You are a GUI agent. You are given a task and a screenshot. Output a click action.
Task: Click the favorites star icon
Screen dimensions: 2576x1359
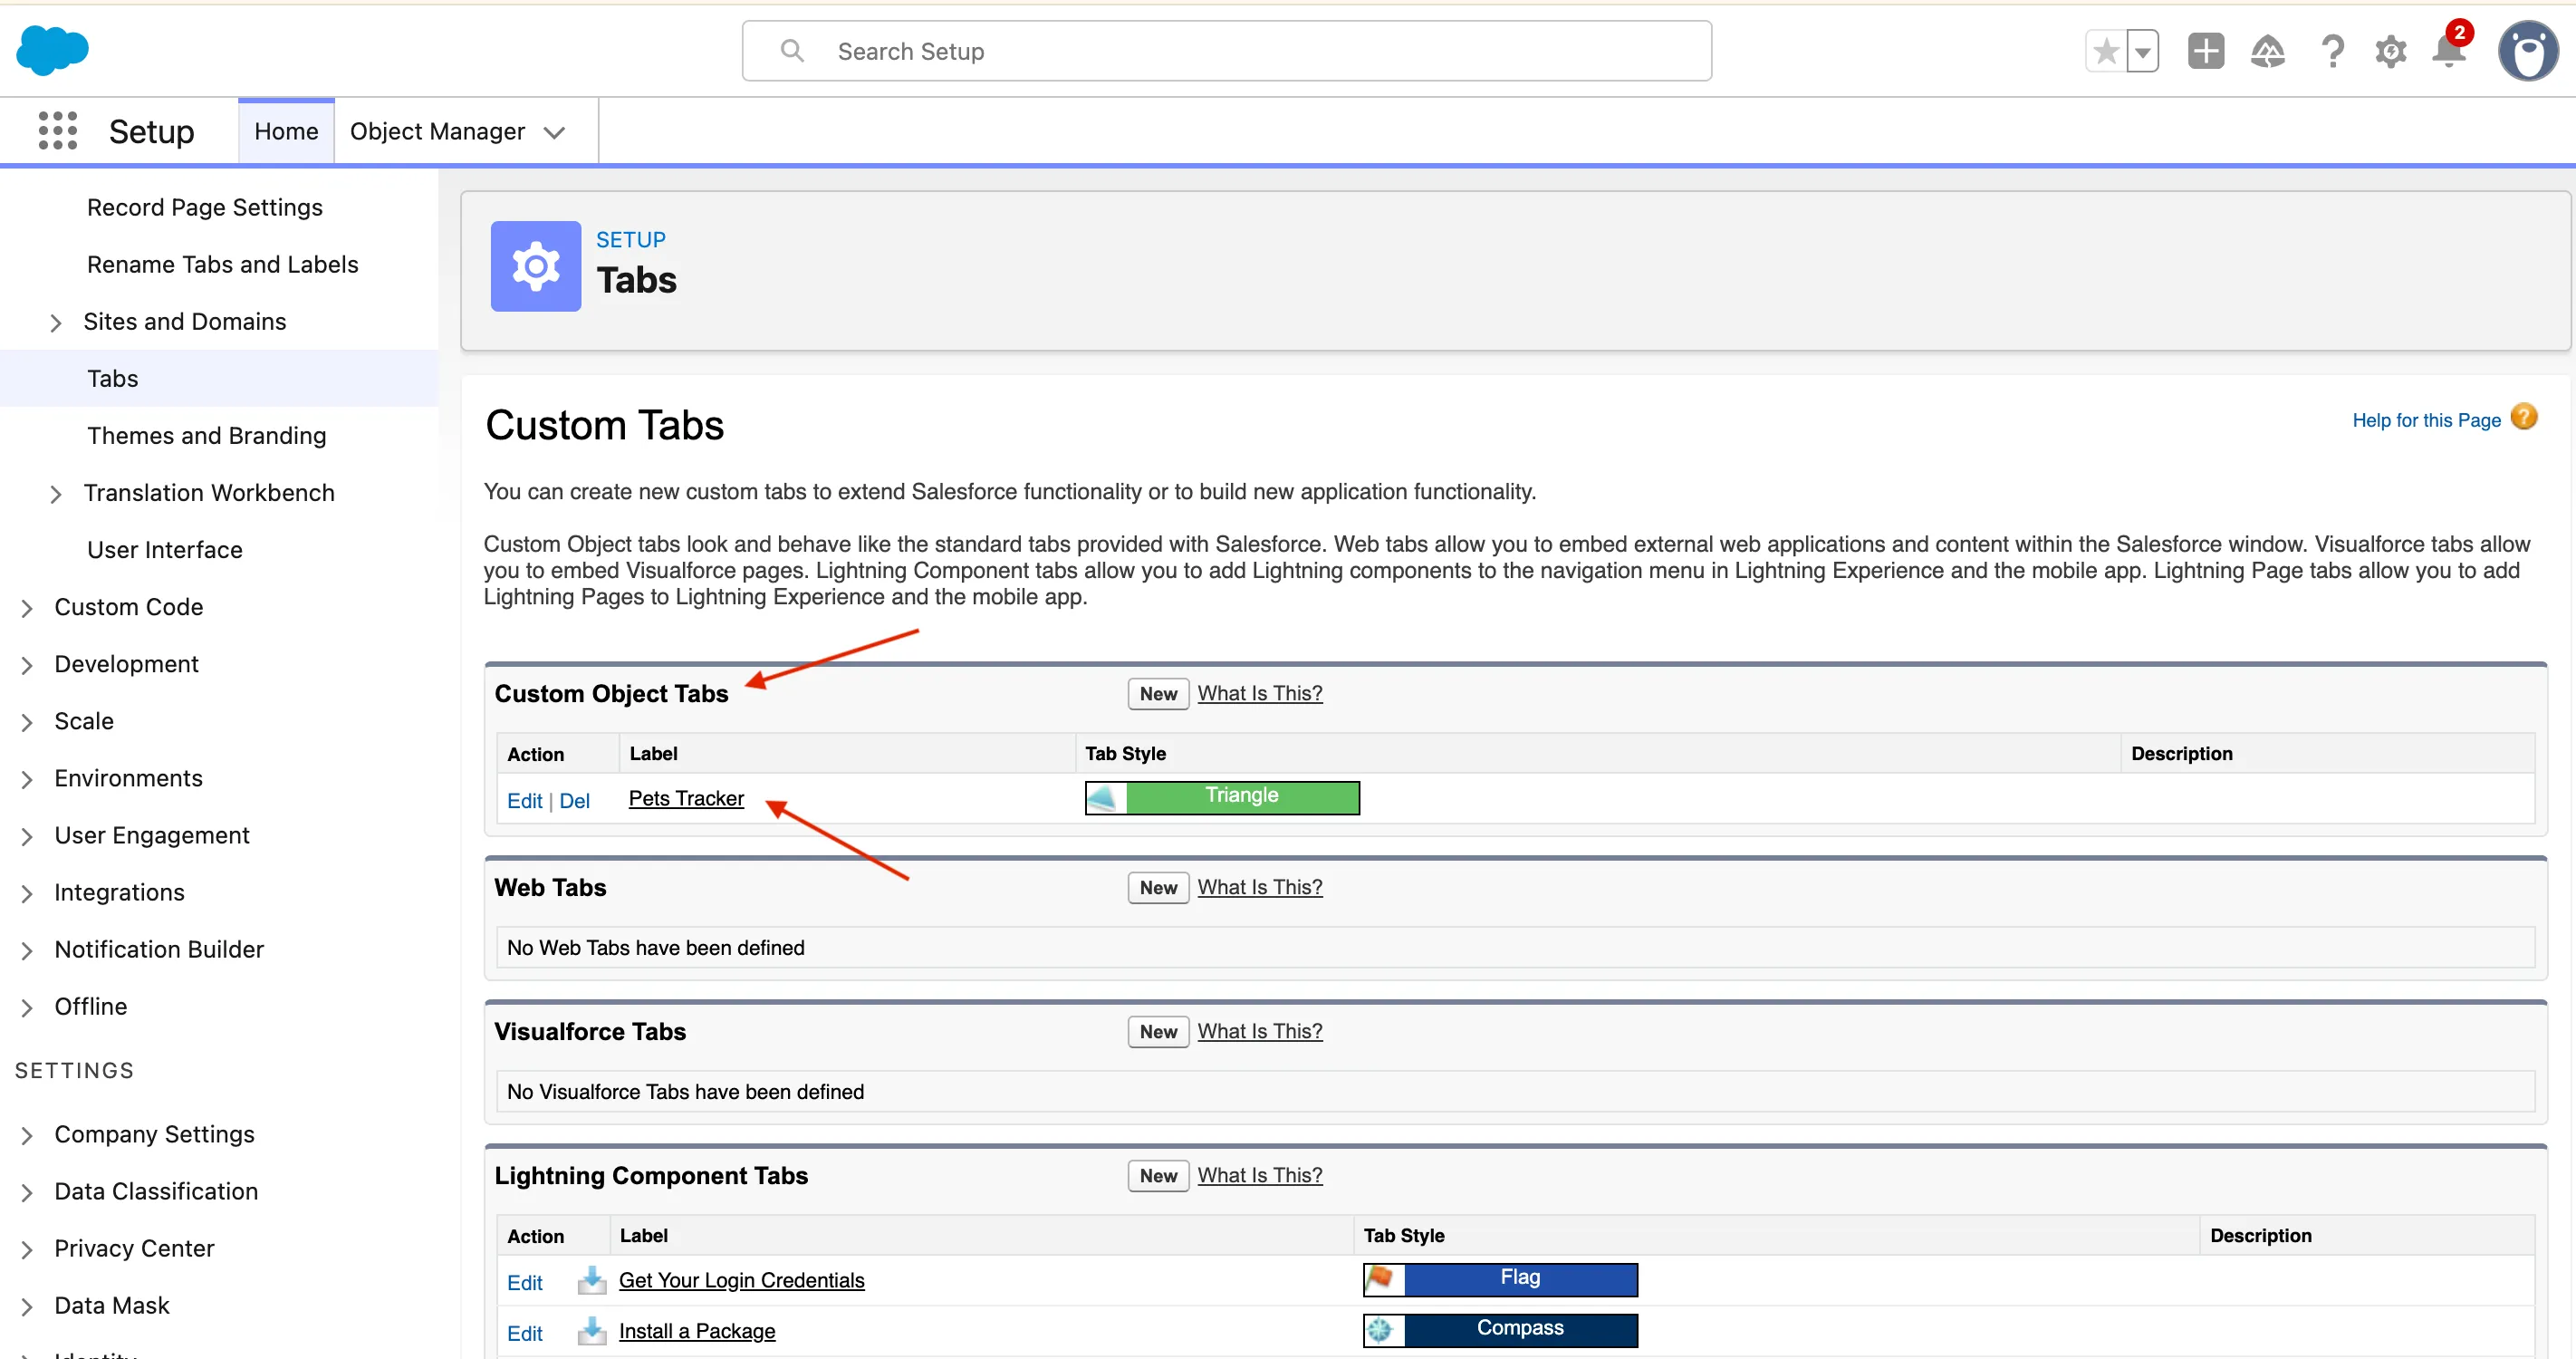click(x=2105, y=51)
